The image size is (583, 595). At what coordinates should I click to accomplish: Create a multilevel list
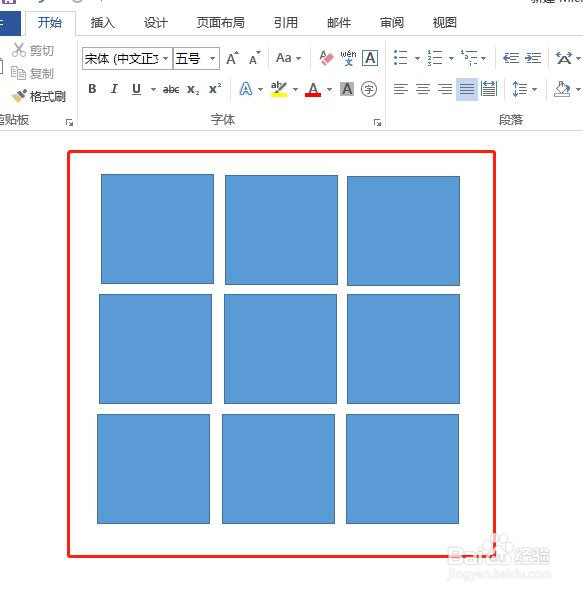tap(469, 58)
